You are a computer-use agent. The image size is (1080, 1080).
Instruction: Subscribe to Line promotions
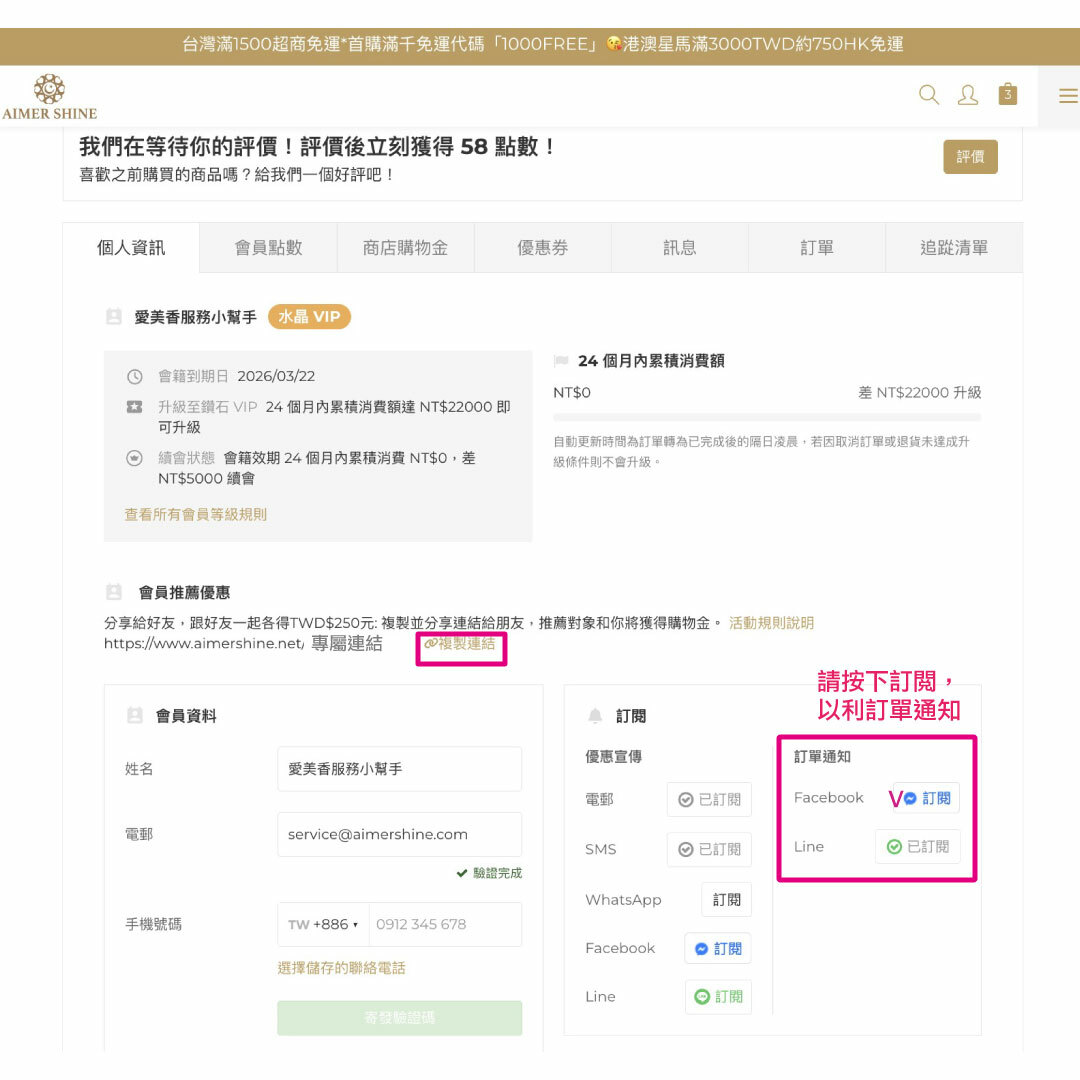click(717, 996)
